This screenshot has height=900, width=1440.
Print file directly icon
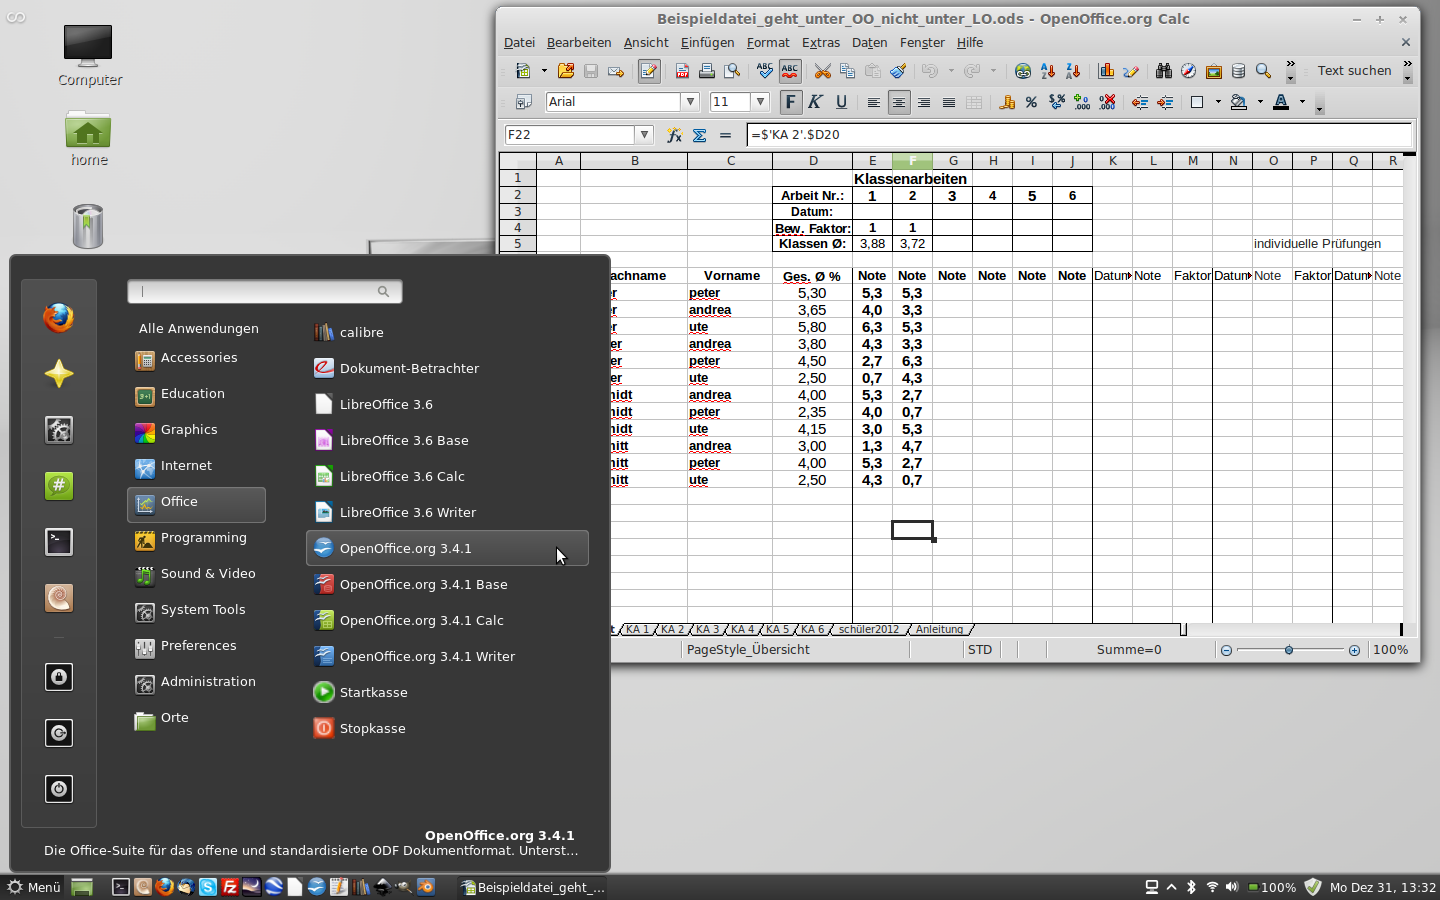tap(707, 71)
